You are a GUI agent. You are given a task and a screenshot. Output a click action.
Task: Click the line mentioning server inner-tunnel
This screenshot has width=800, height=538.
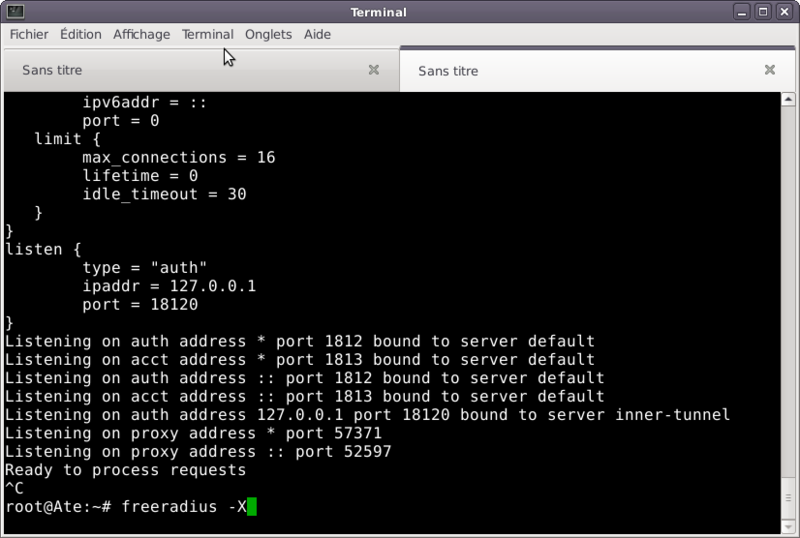point(367,415)
